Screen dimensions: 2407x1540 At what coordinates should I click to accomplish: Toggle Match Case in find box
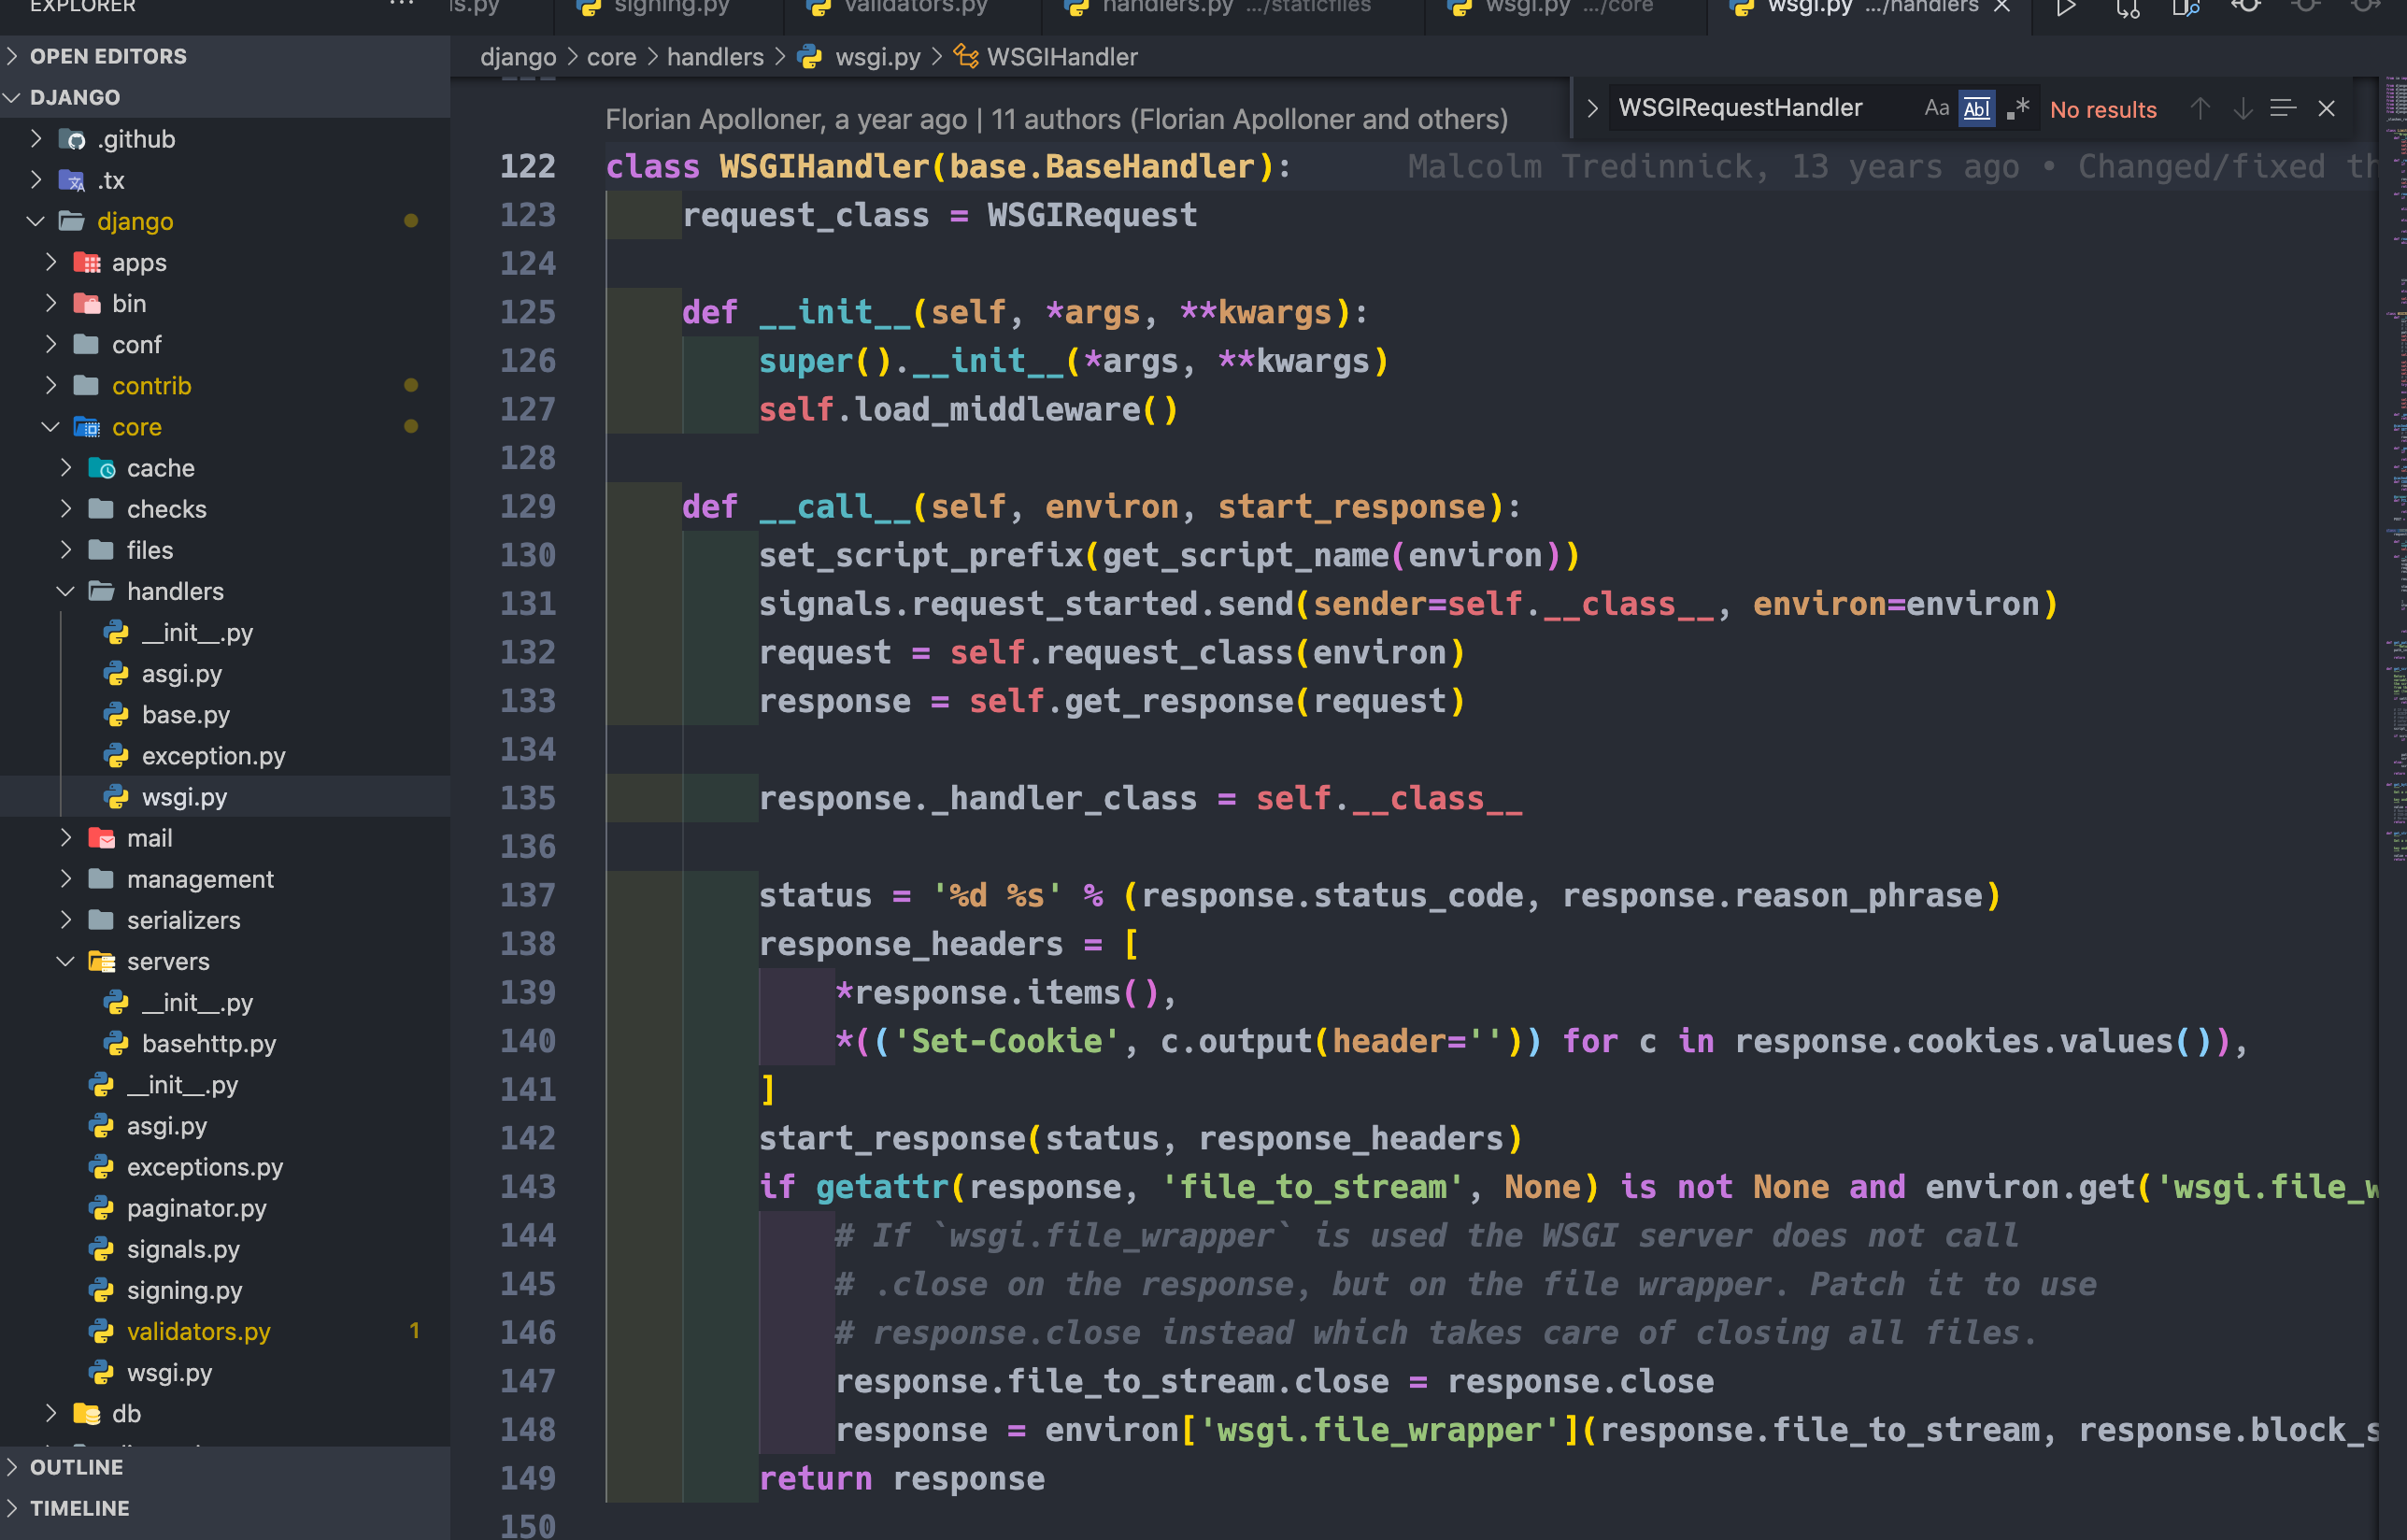tap(1936, 108)
